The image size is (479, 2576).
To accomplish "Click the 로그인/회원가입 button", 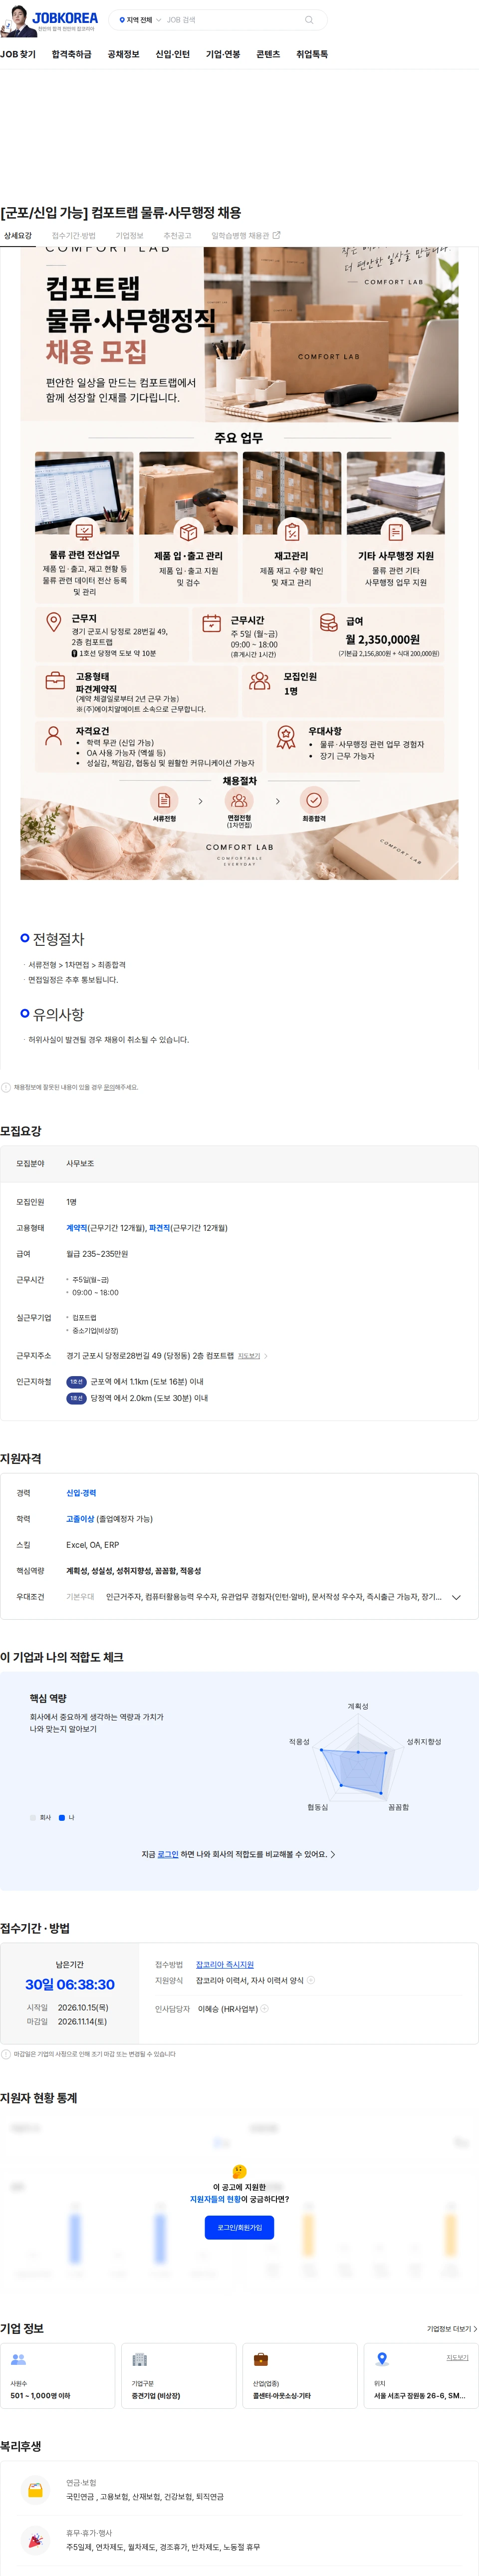I will (239, 2227).
